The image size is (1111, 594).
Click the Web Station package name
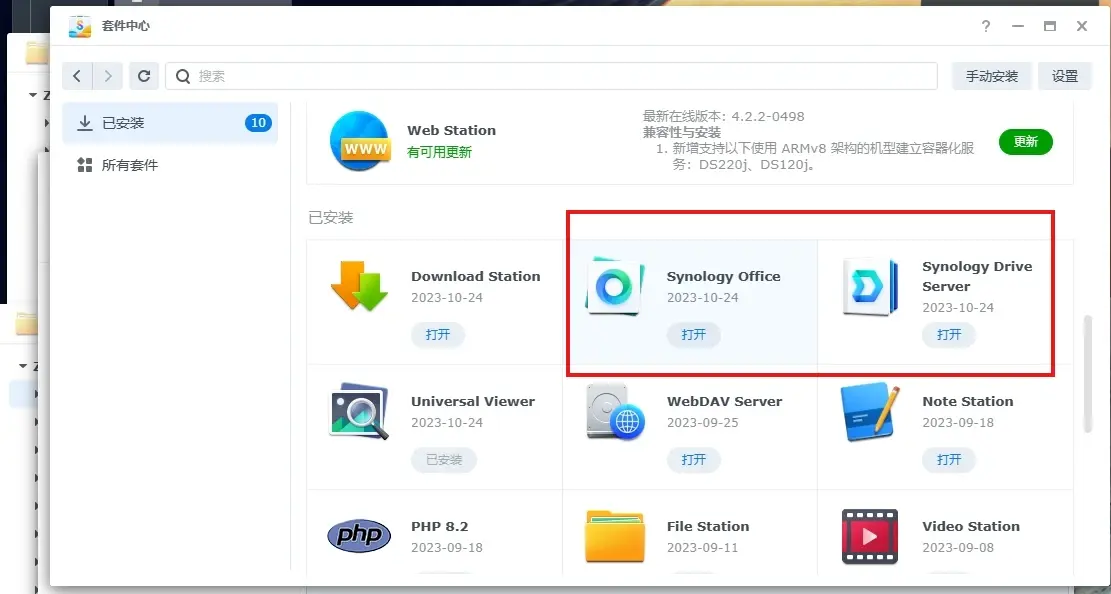coord(451,130)
